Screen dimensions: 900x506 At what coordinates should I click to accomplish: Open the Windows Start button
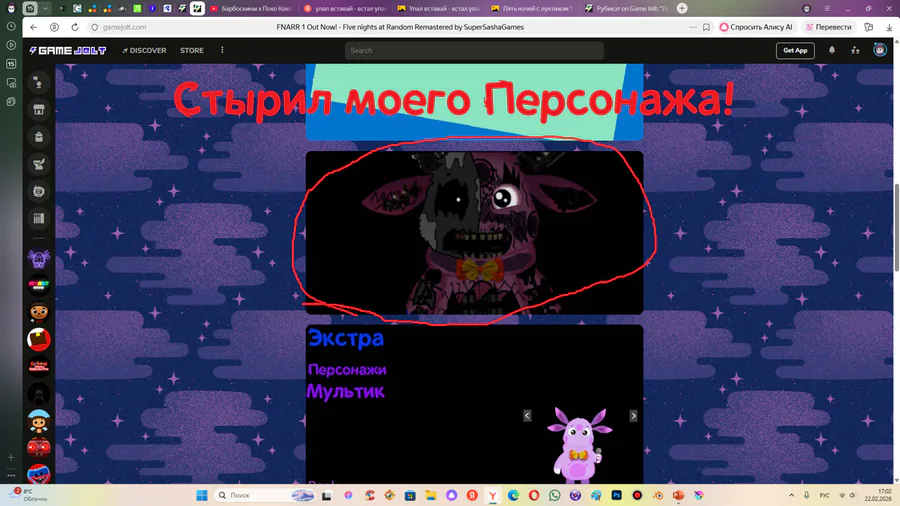point(201,495)
